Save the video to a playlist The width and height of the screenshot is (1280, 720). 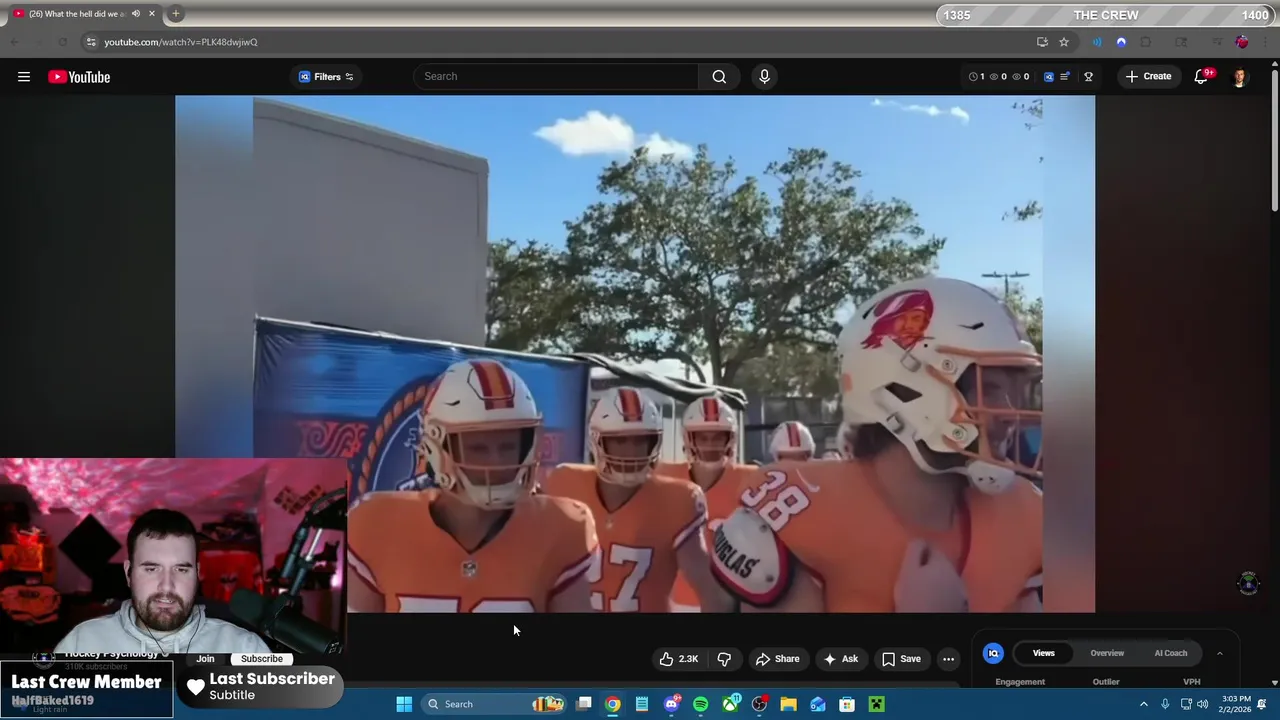901,659
